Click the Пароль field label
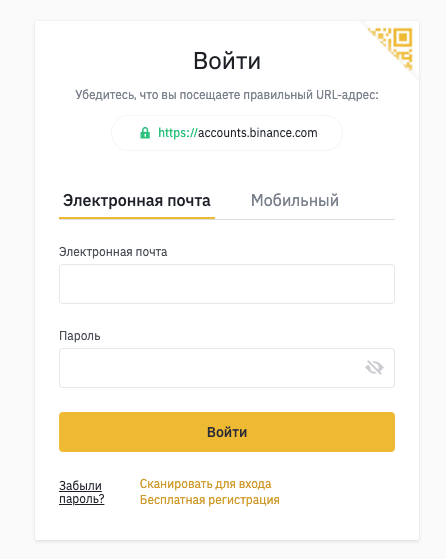Image resolution: width=446 pixels, height=559 pixels. tap(80, 336)
